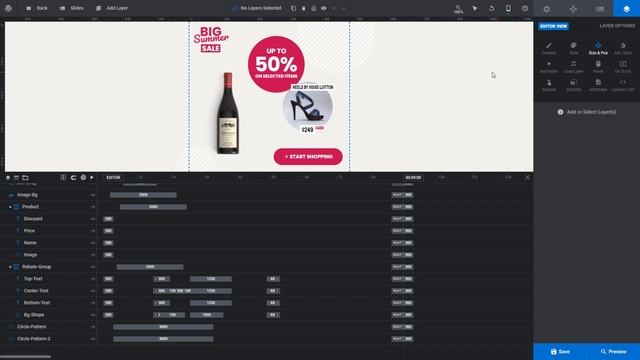This screenshot has width=640, height=360.
Task: Open the Size & Pos settings
Action: pyautogui.click(x=598, y=48)
